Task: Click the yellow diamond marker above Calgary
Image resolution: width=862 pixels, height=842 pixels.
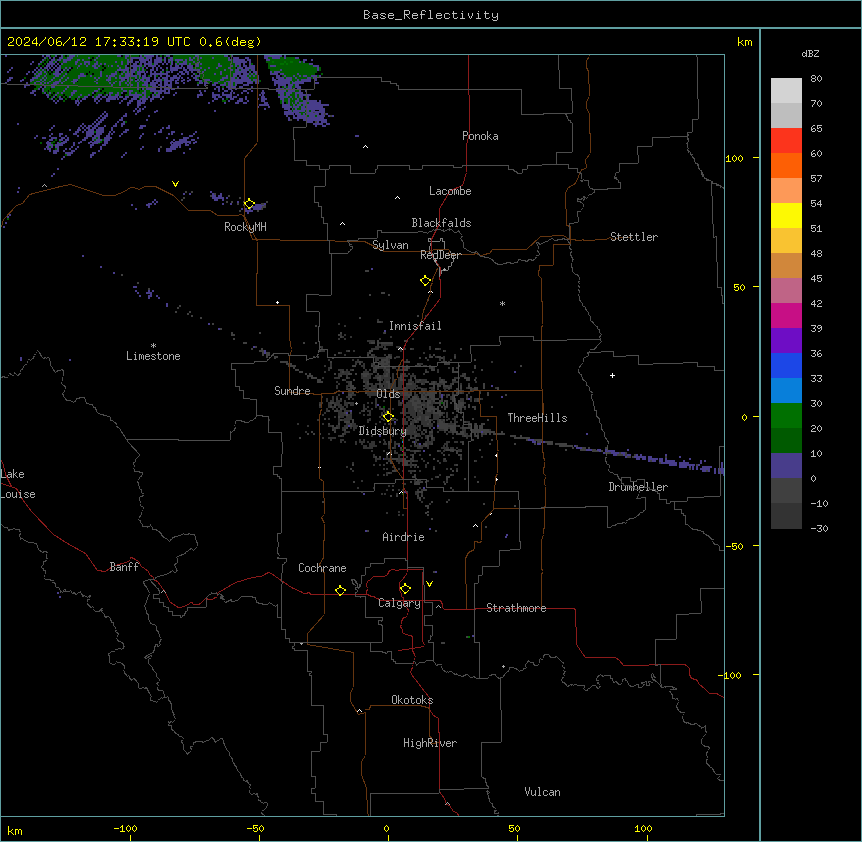Action: pos(405,589)
